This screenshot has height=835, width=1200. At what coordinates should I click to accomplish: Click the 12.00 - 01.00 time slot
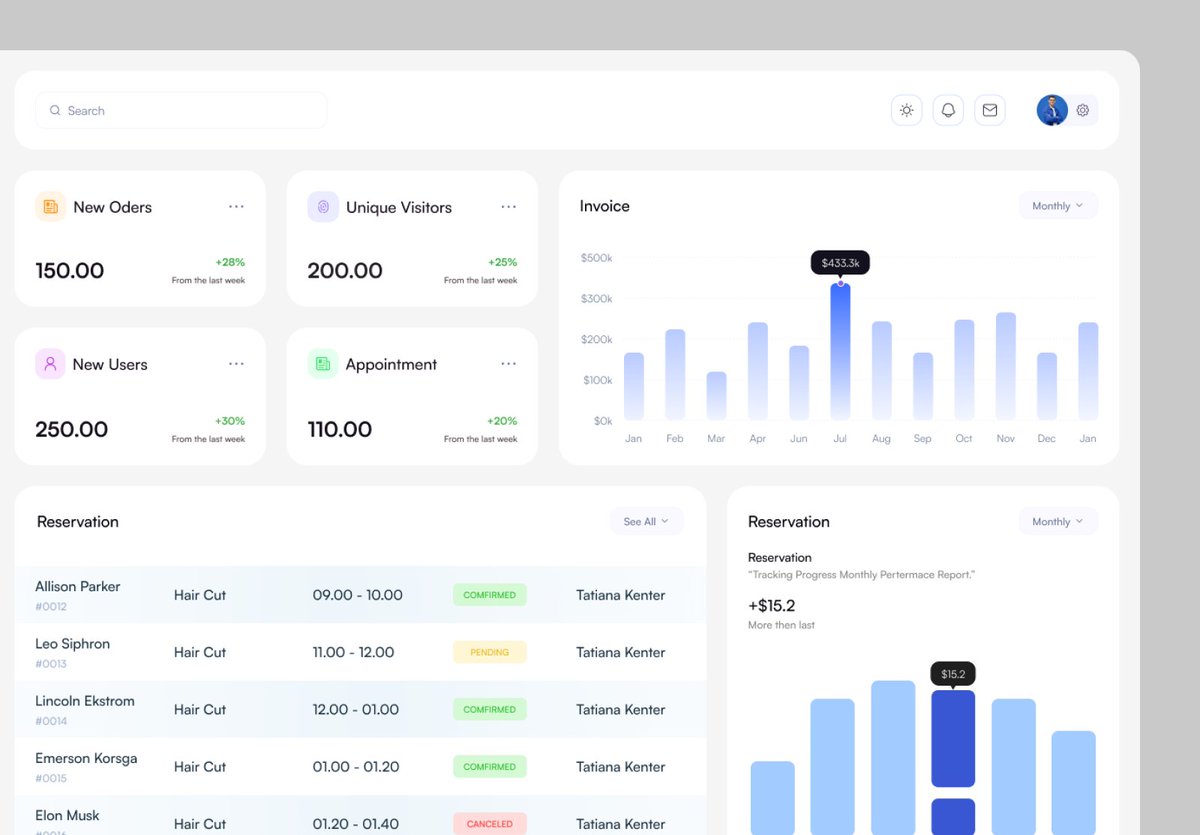[x=356, y=709]
